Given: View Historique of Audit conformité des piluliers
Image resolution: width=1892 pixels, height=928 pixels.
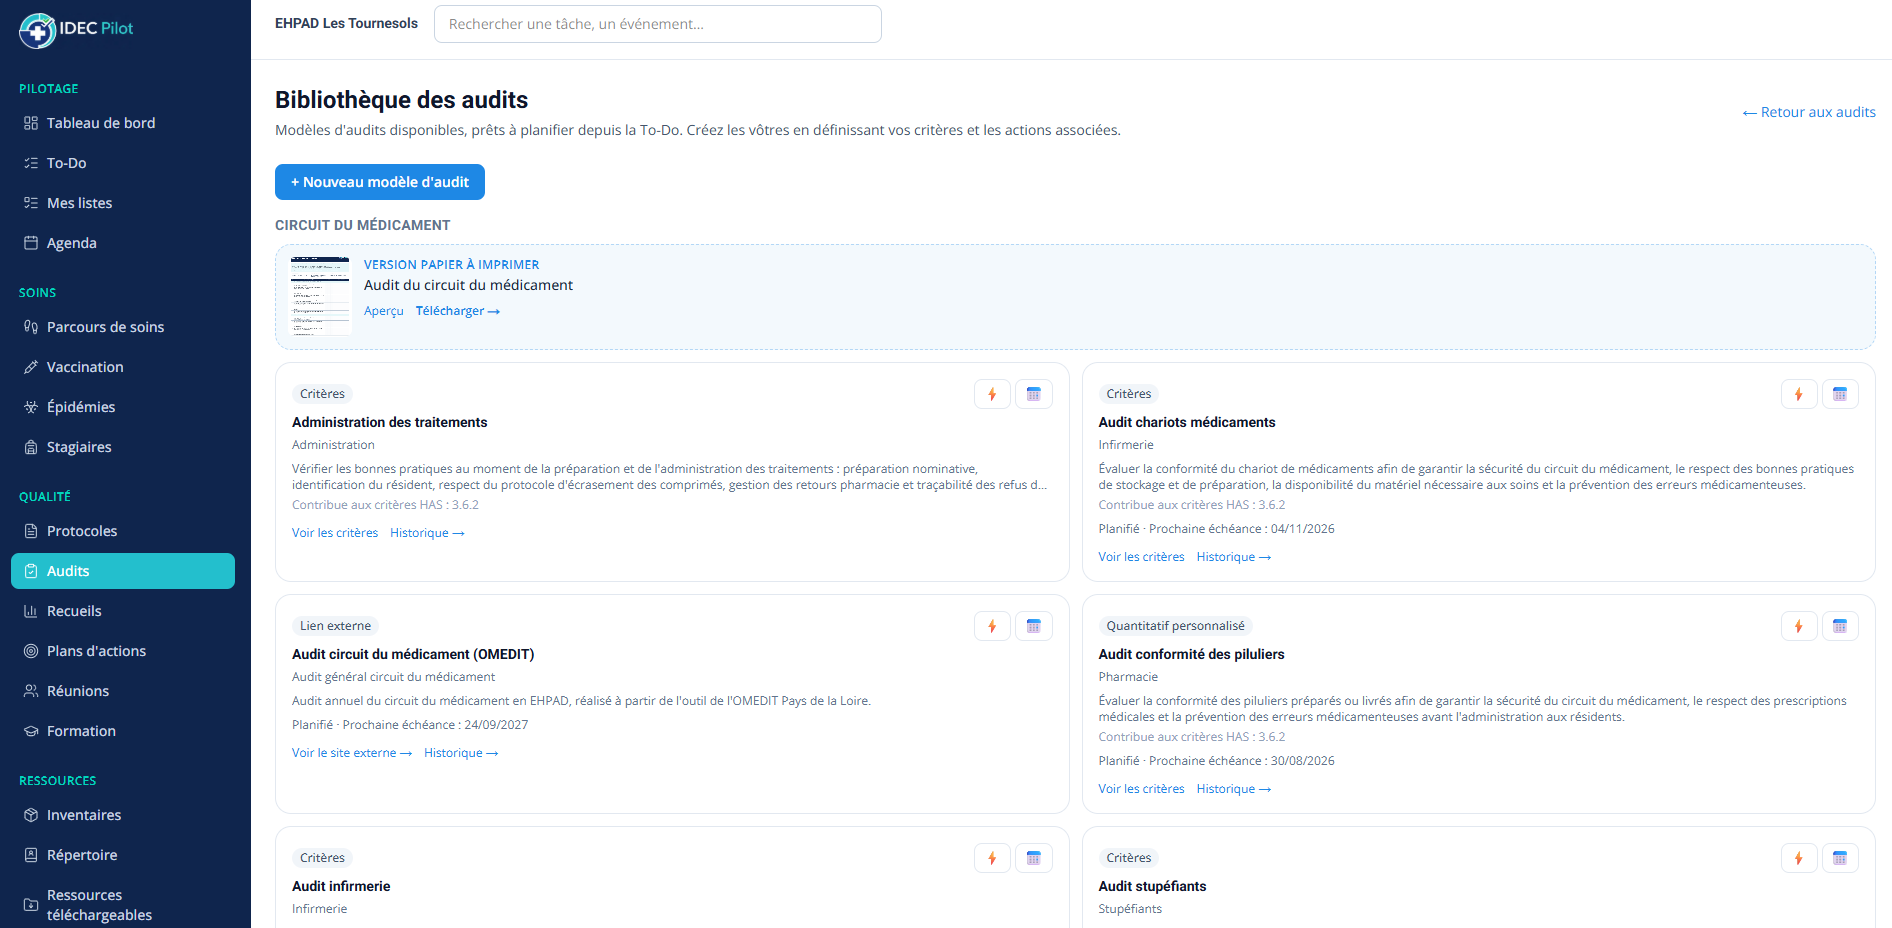Looking at the screenshot, I should click(1234, 789).
